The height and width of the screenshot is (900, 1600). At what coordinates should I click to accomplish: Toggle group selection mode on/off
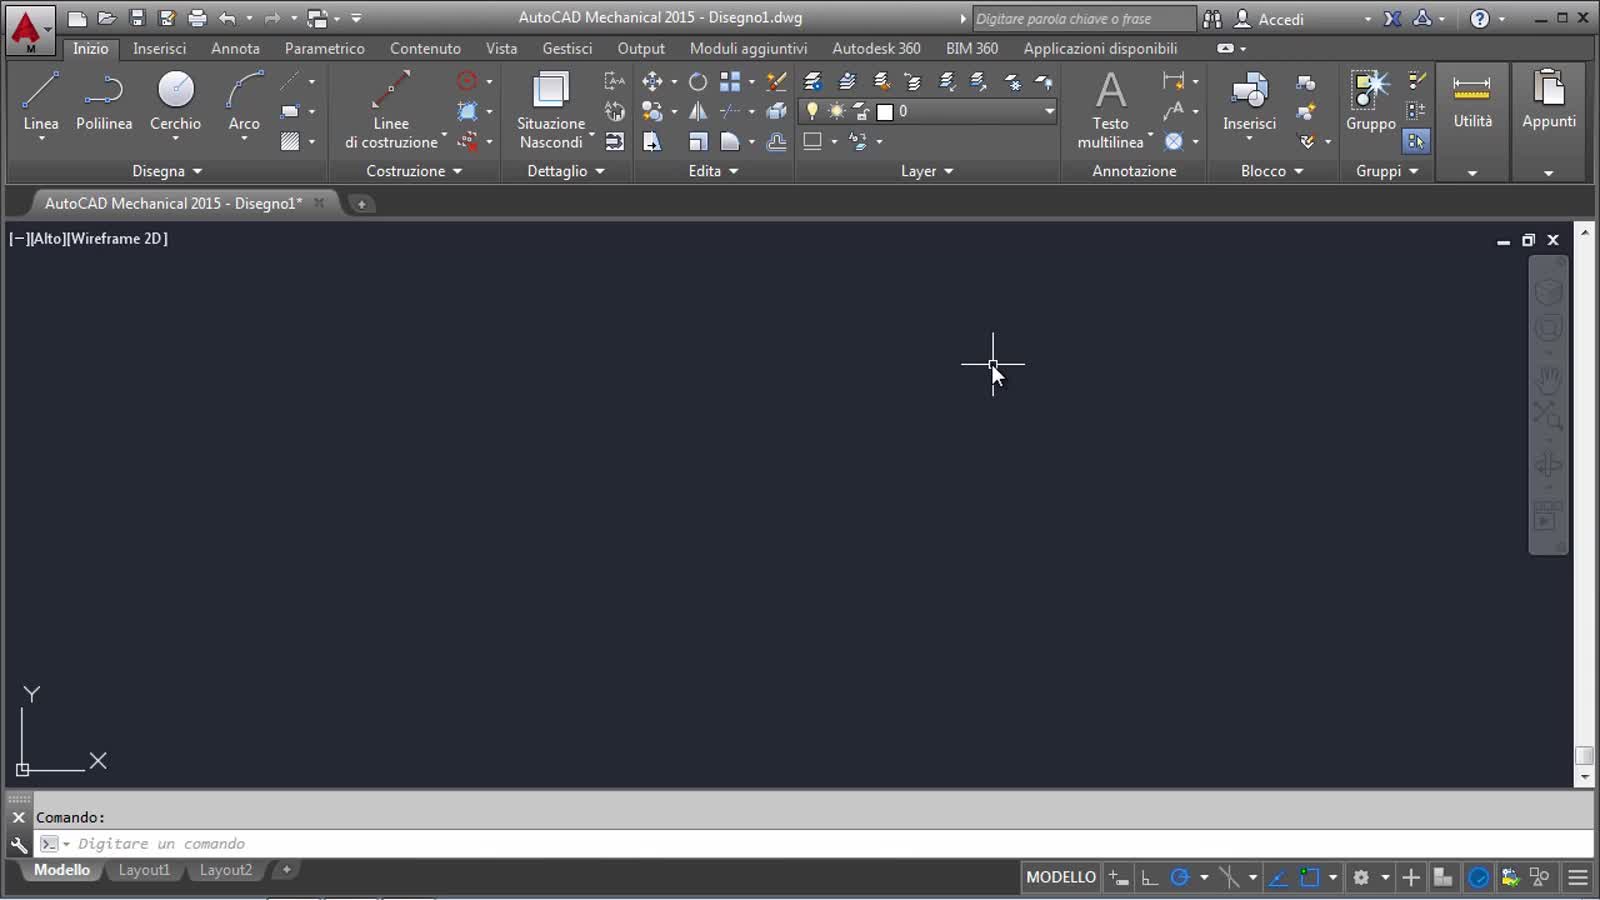[x=1416, y=141]
